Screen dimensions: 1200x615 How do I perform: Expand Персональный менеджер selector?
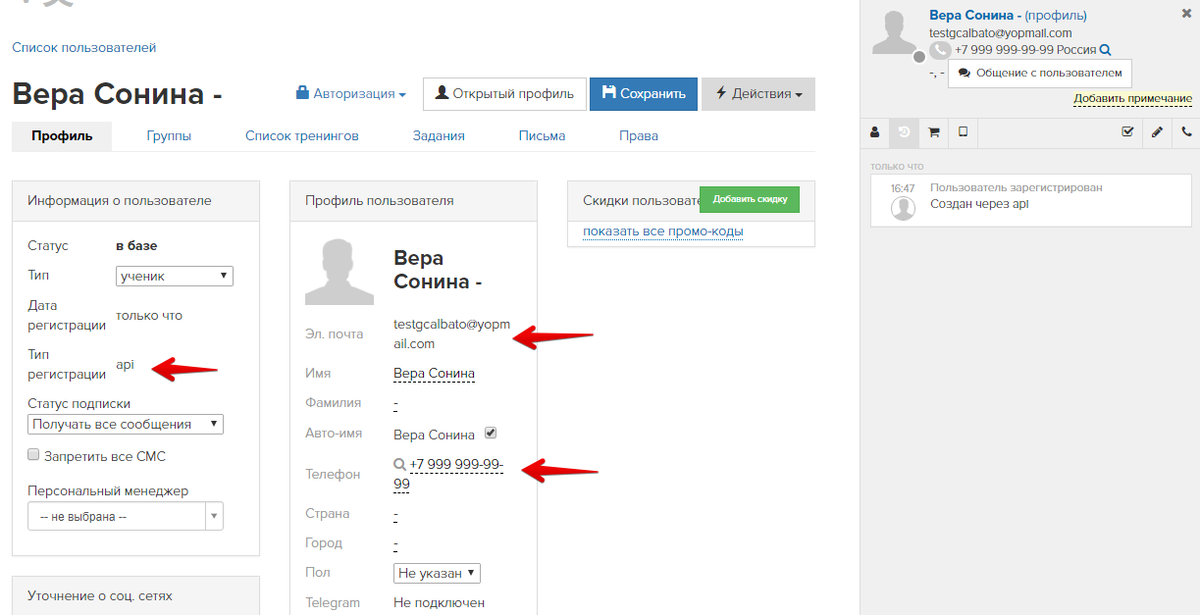tap(126, 516)
